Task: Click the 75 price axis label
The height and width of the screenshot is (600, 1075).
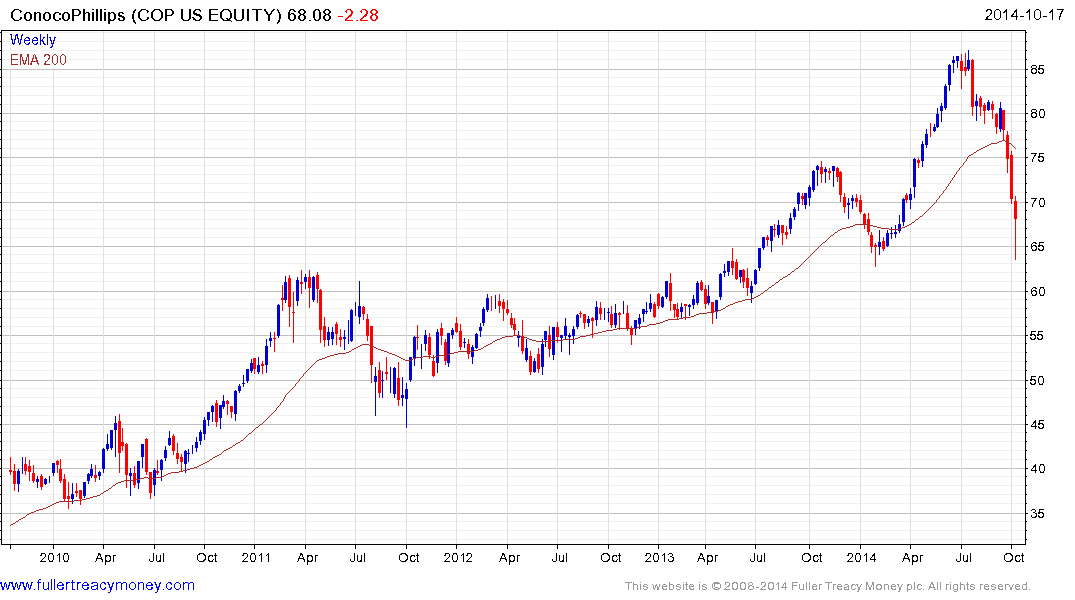Action: pyautogui.click(x=1037, y=158)
